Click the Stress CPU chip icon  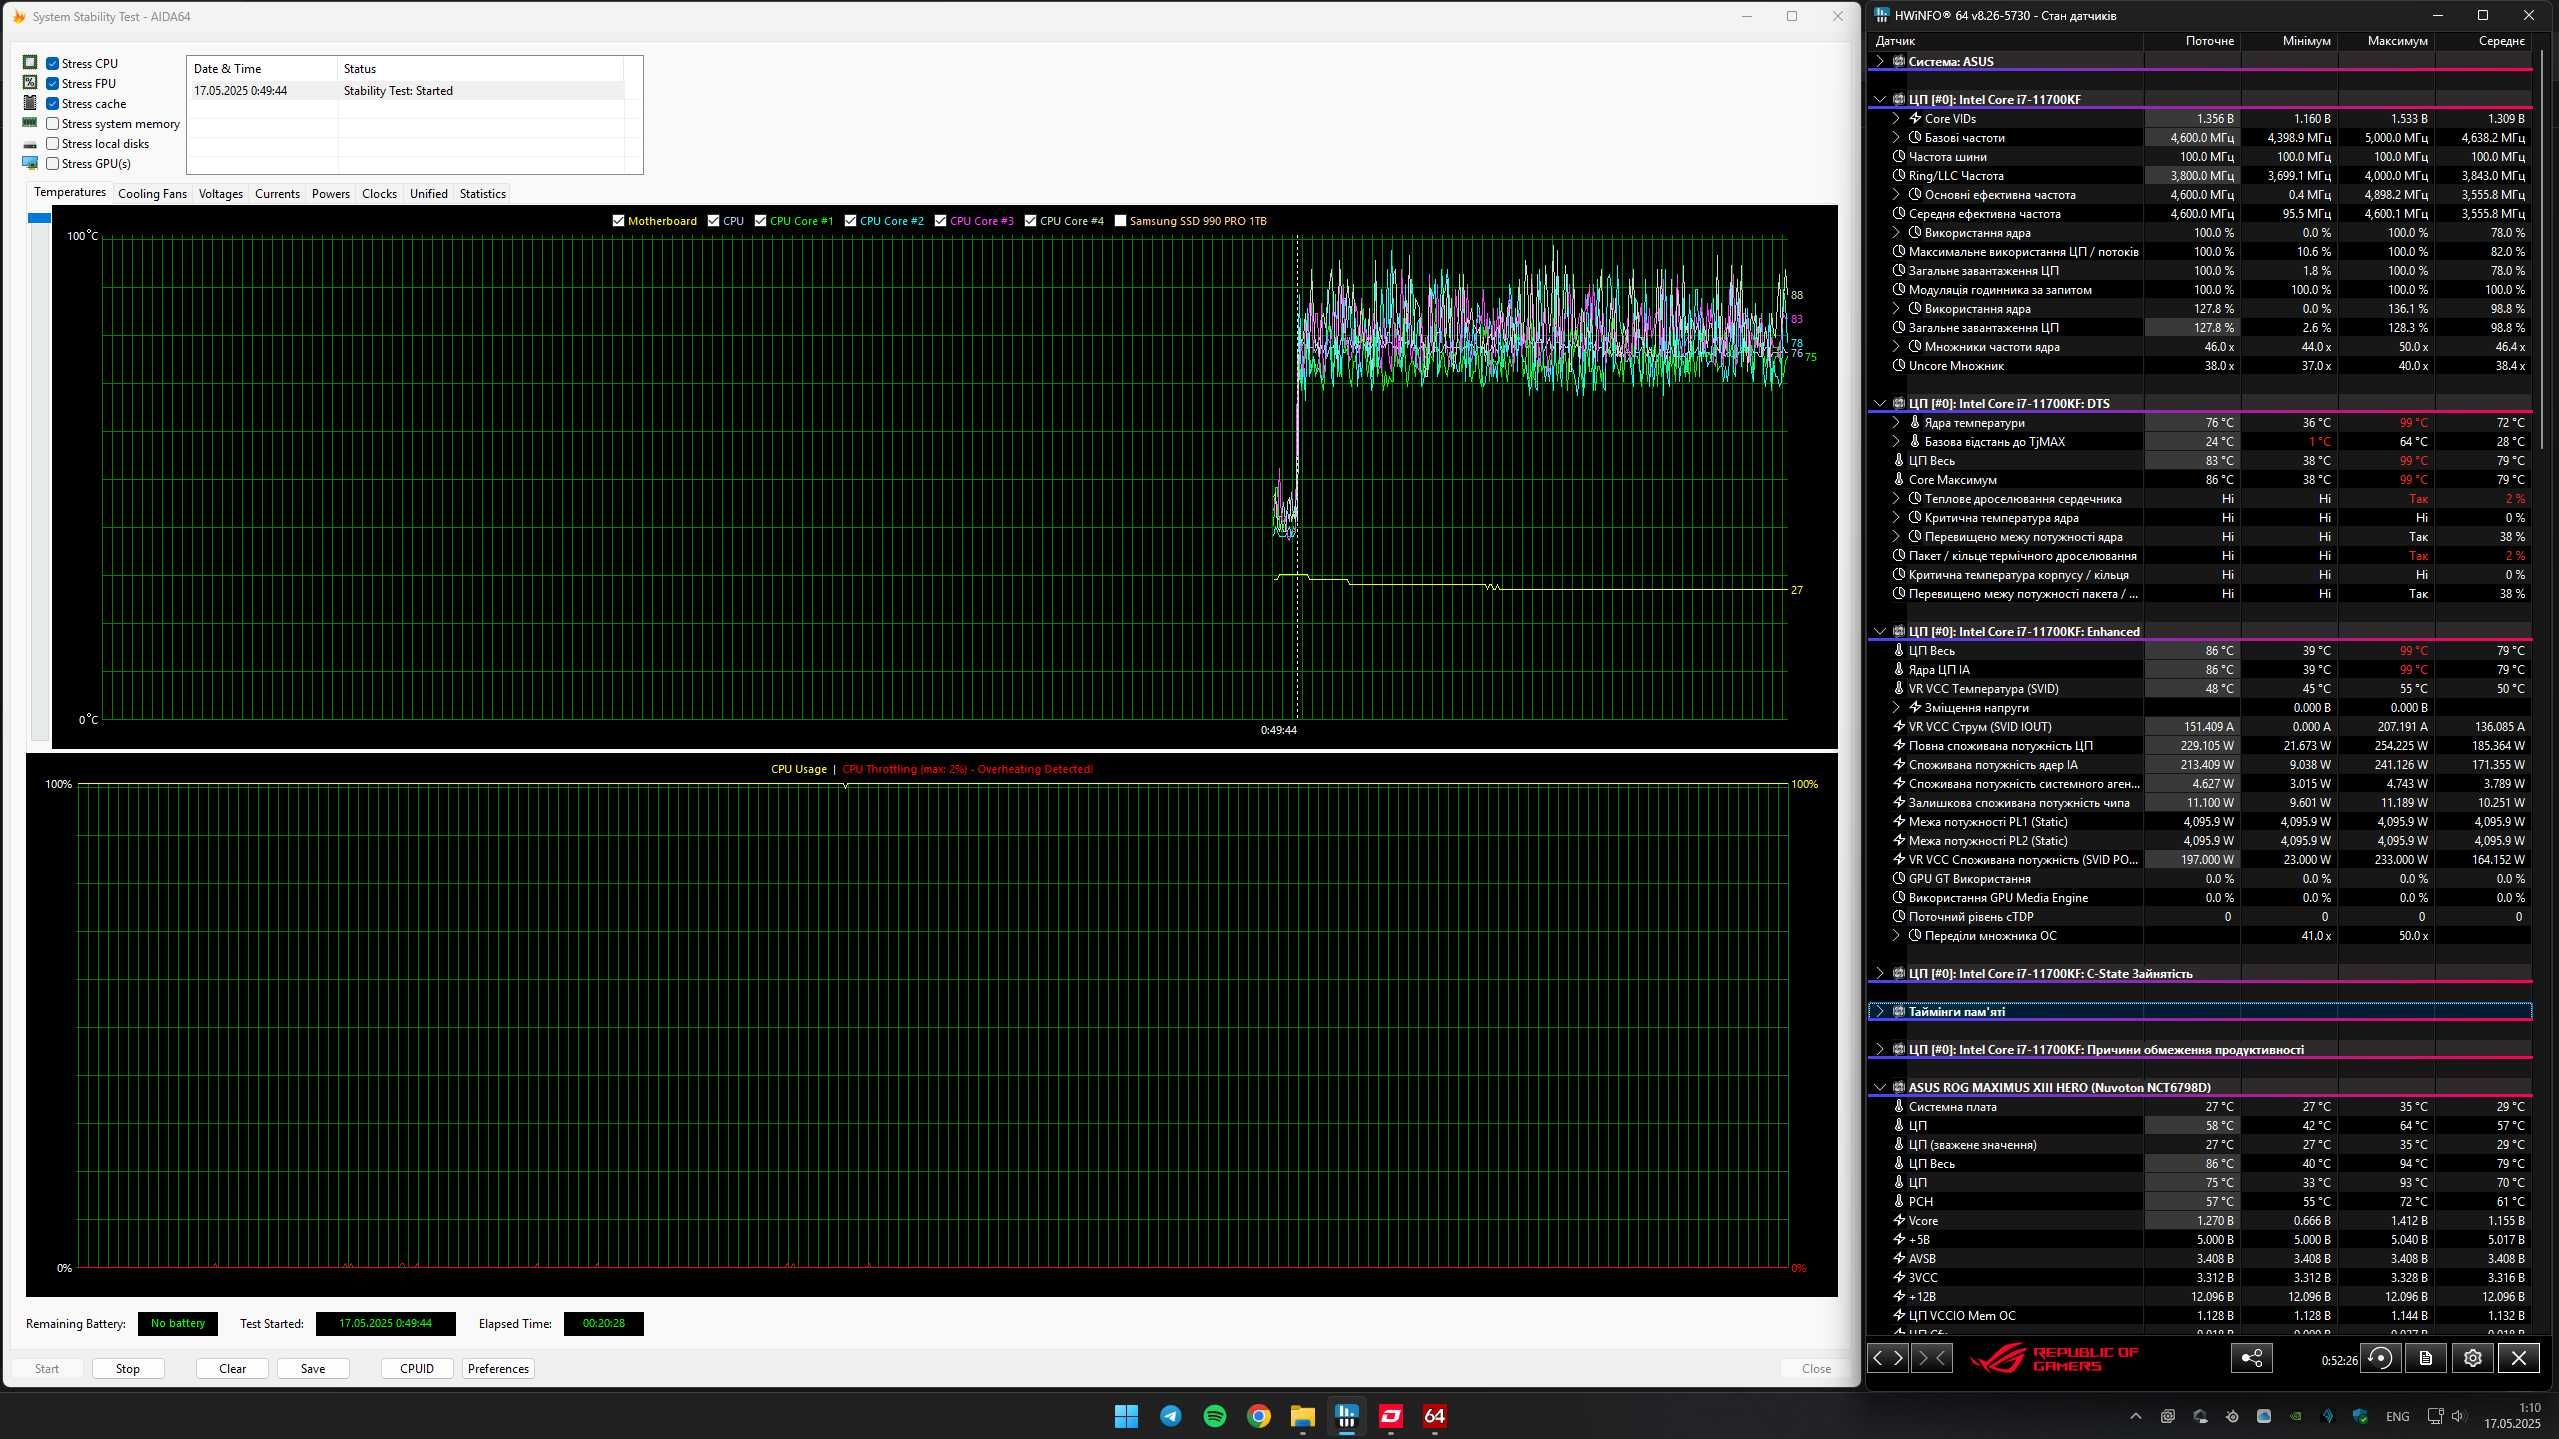tap(30, 63)
